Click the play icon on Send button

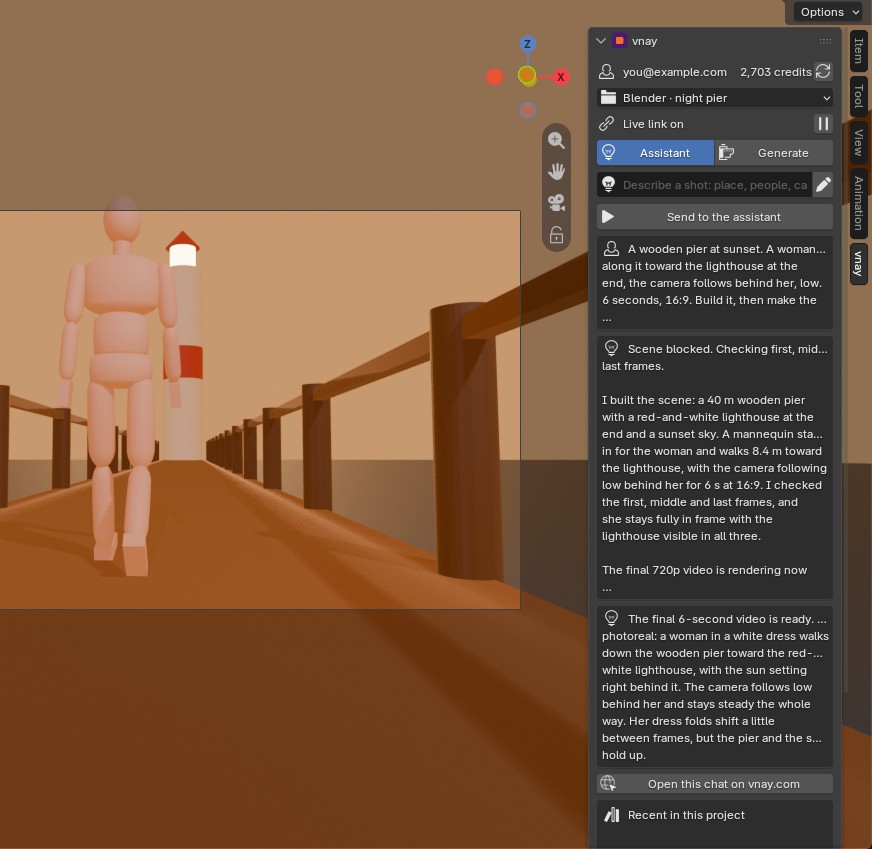coord(608,217)
